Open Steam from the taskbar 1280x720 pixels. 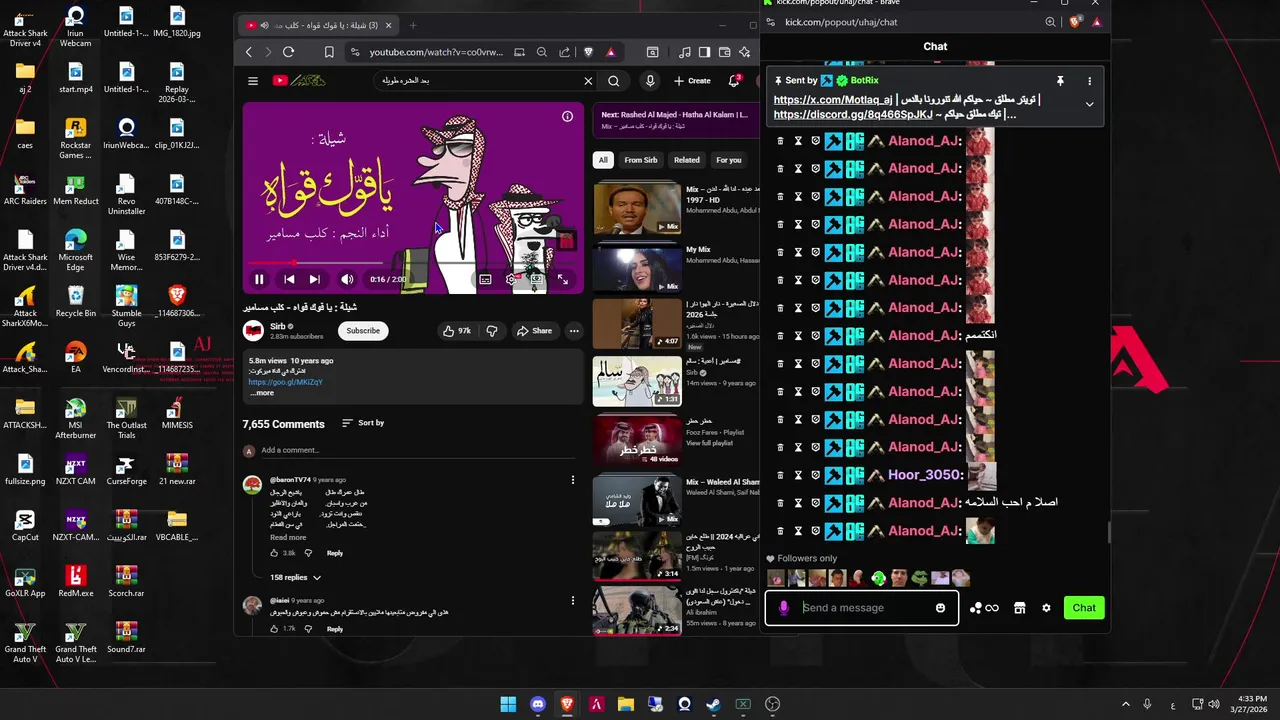pos(713,704)
